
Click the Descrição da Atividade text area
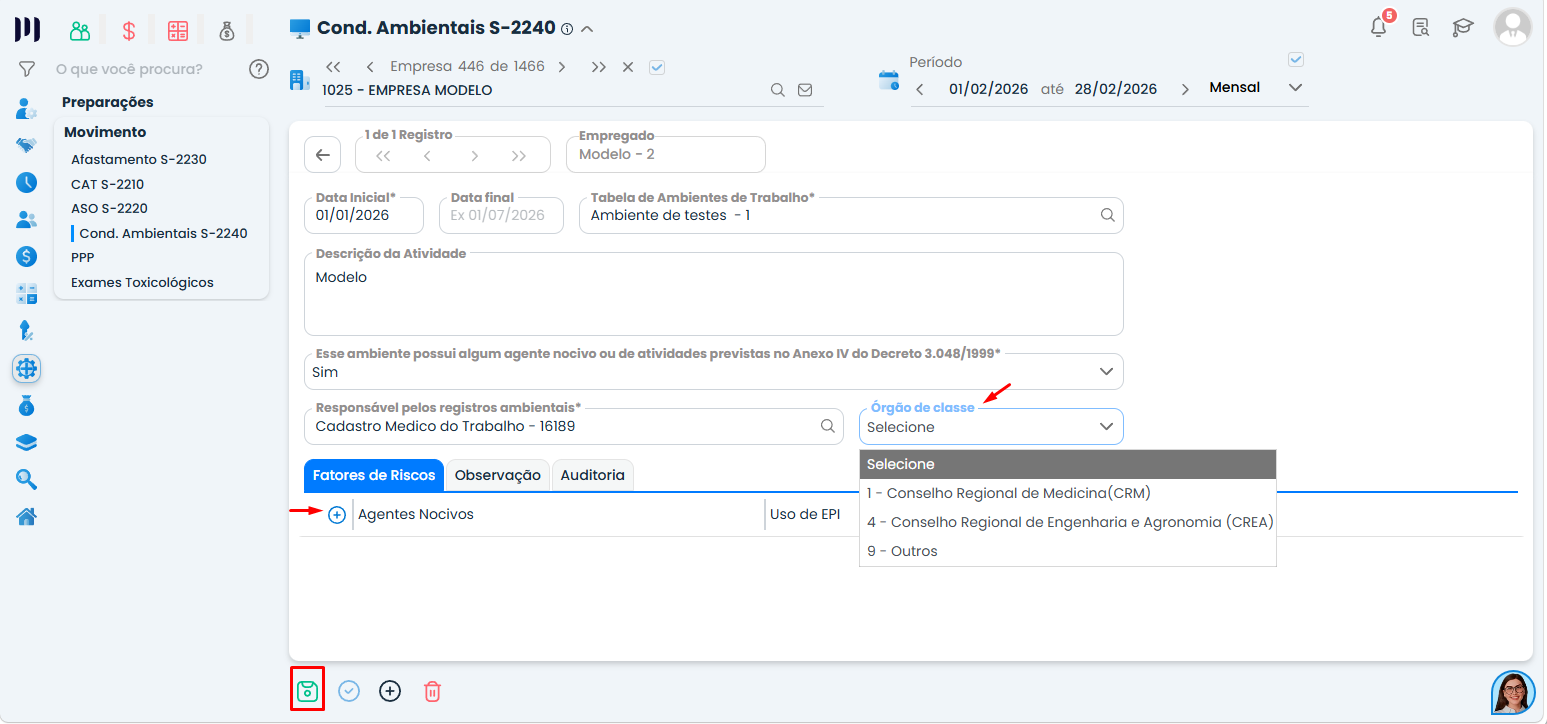tap(714, 293)
